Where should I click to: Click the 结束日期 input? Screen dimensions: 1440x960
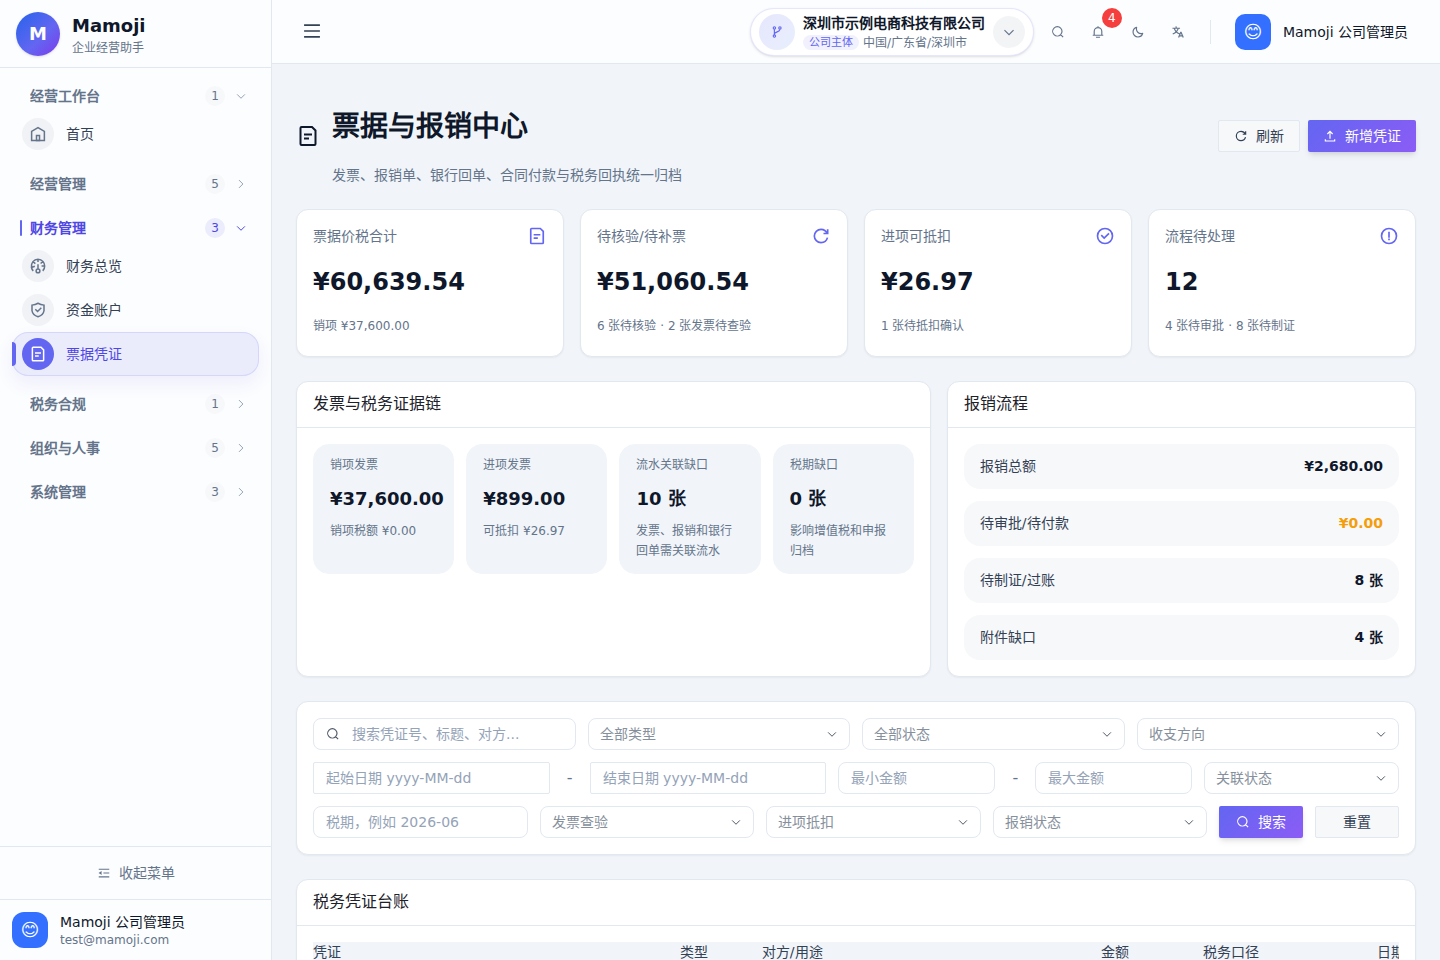tap(708, 778)
